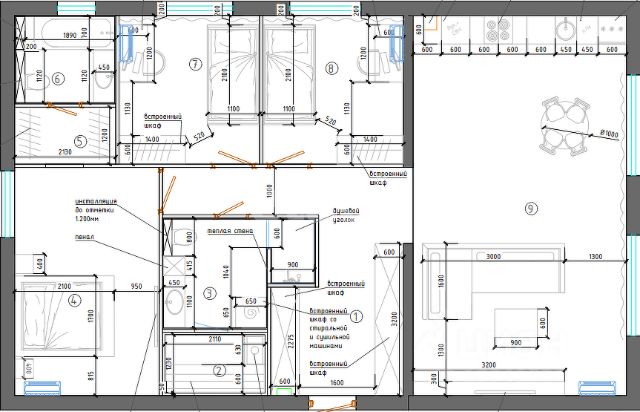Select the bed in room 7
The image size is (640, 412).
click(x=233, y=73)
